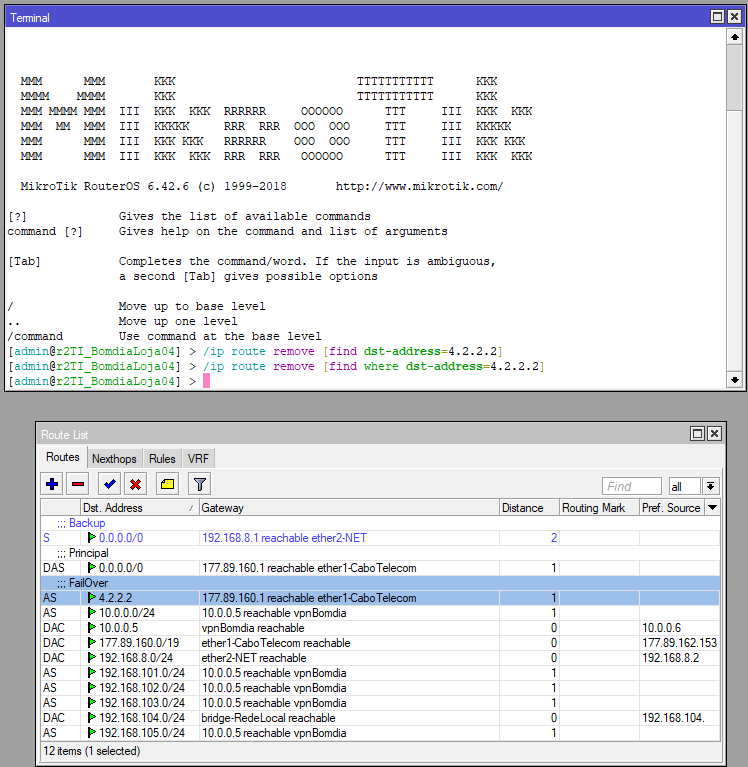
Task: Click in the Find search field
Action: 631,486
